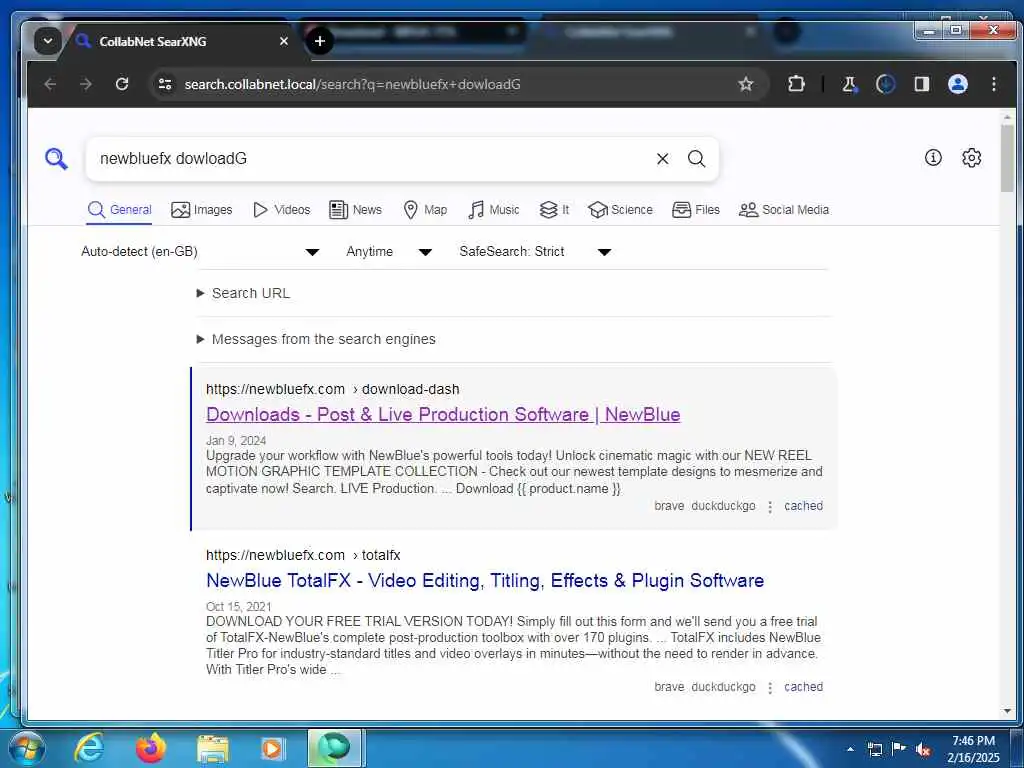Image resolution: width=1024 pixels, height=768 pixels.
Task: Switch to IT search tab
Action: tap(554, 210)
